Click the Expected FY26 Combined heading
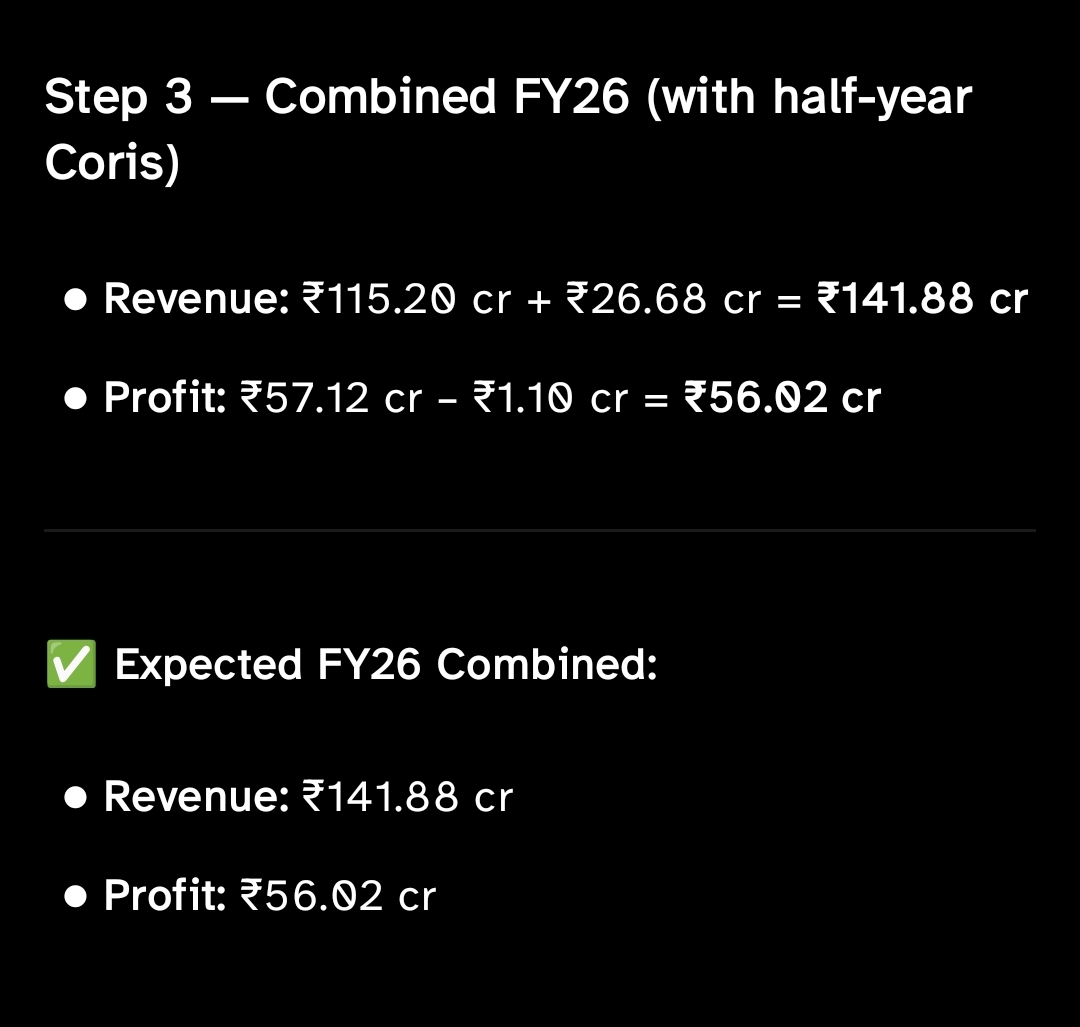Viewport: 1080px width, 1027px height. (386, 665)
